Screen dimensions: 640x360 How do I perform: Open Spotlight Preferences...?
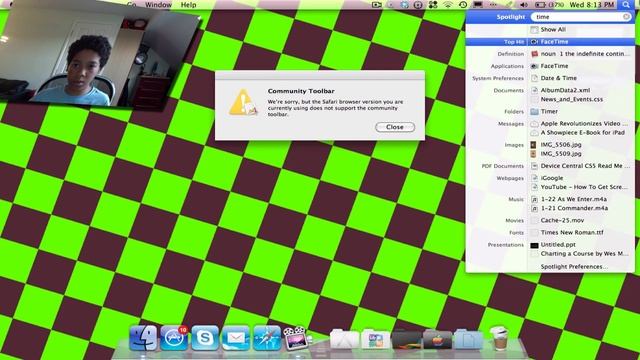pyautogui.click(x=574, y=267)
